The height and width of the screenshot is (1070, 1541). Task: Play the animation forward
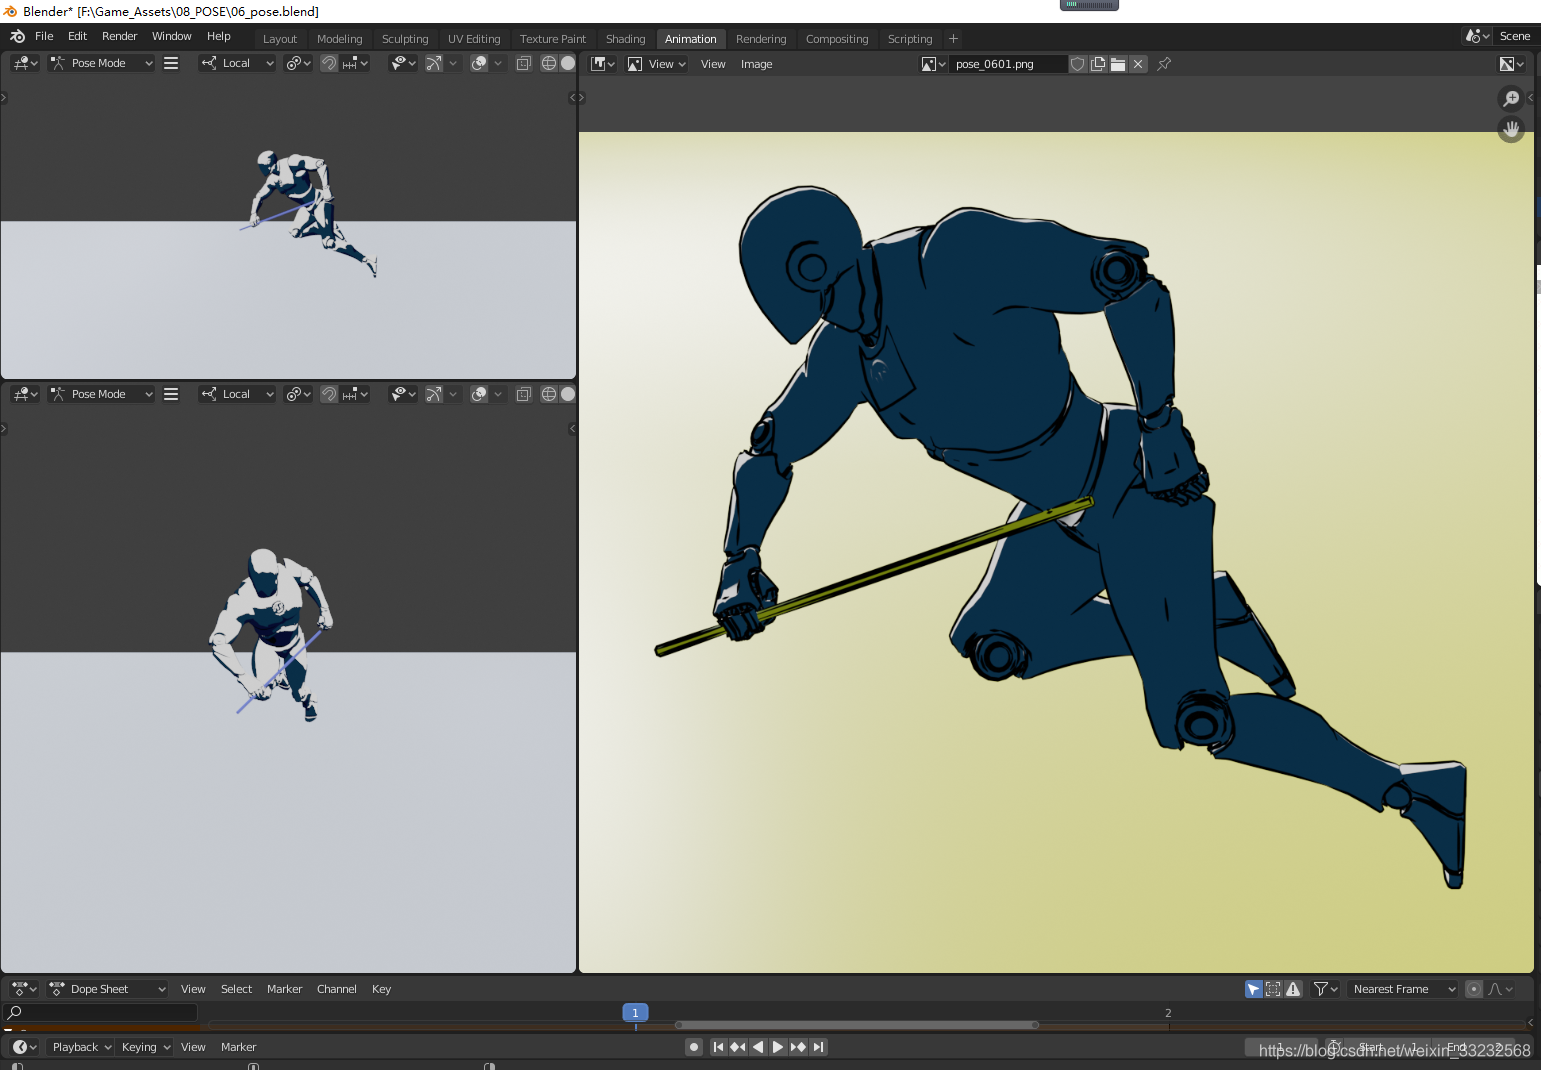[778, 1047]
